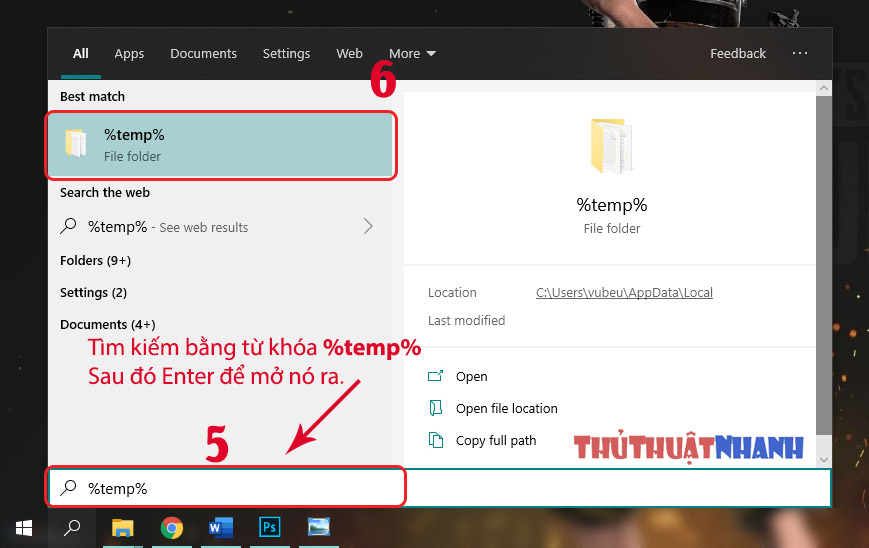The width and height of the screenshot is (869, 548).
Task: Click the preview pane vertical scrollbar thumb
Action: 824,265
